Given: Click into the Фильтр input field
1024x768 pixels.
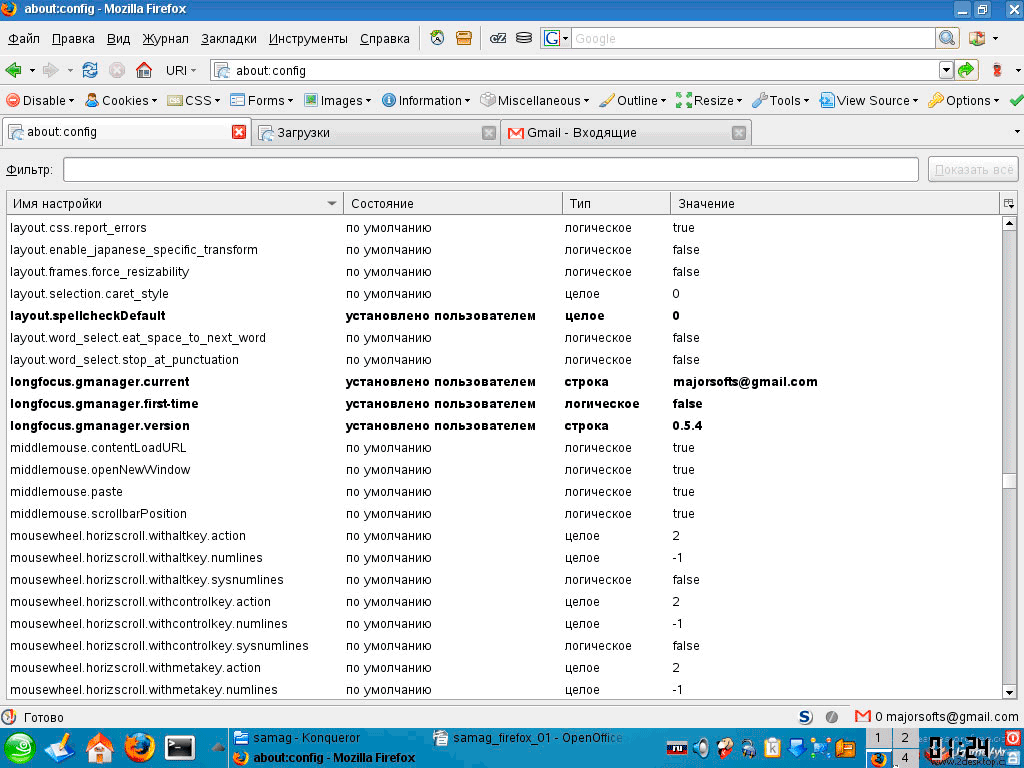Looking at the screenshot, I should (490, 170).
